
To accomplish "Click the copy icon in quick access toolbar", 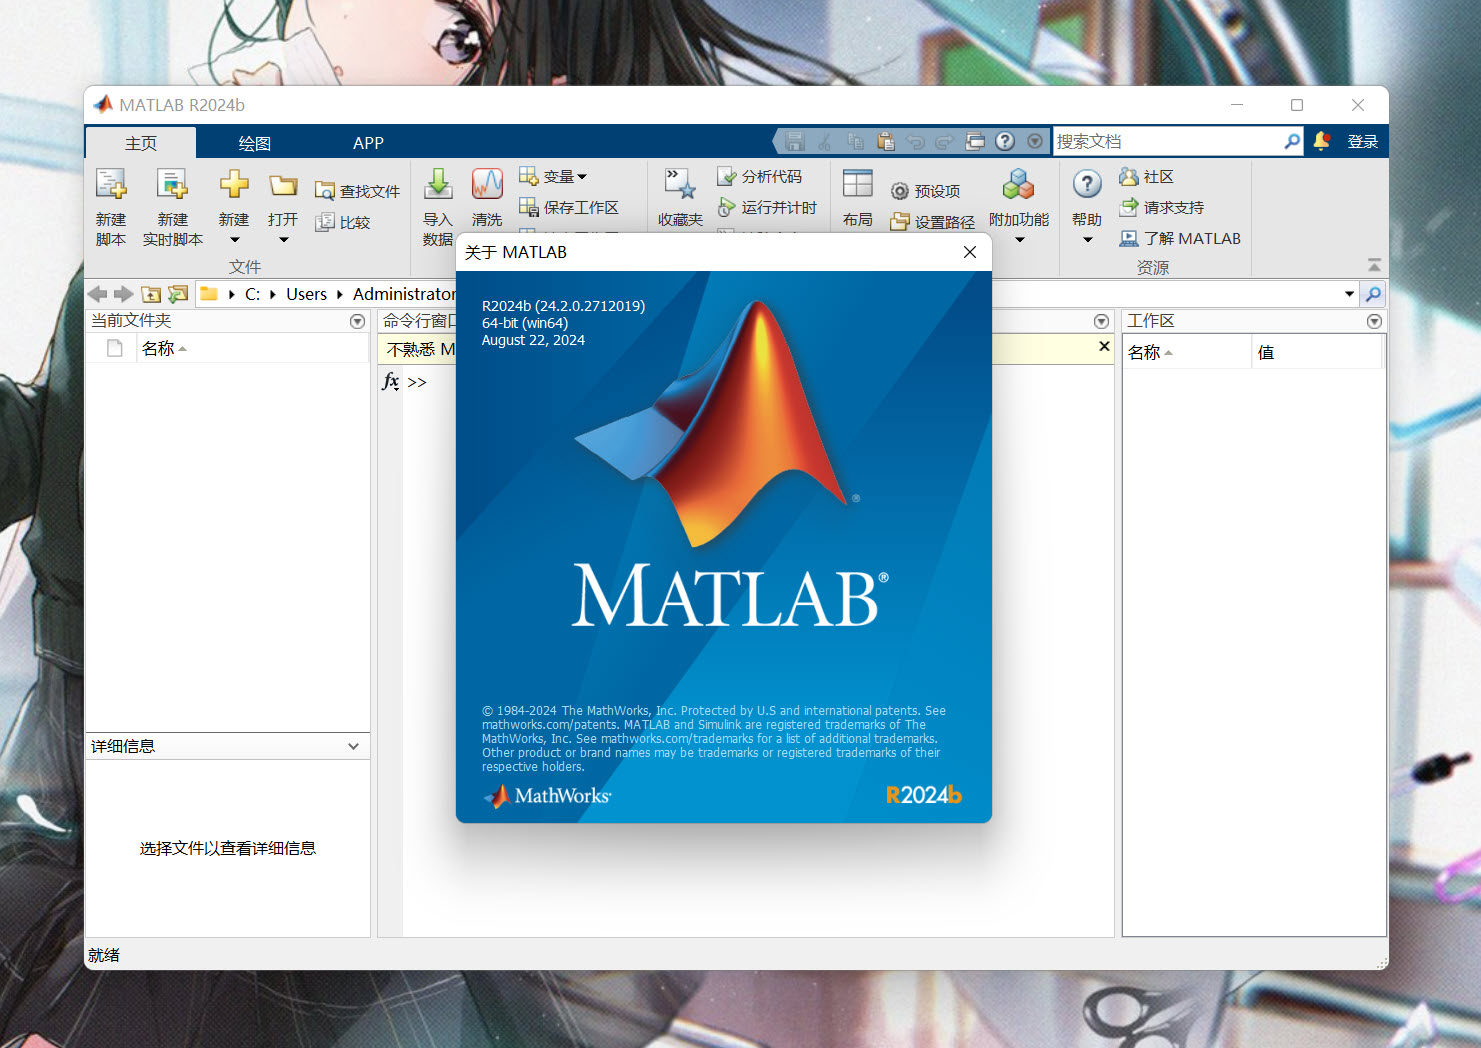I will pyautogui.click(x=855, y=142).
